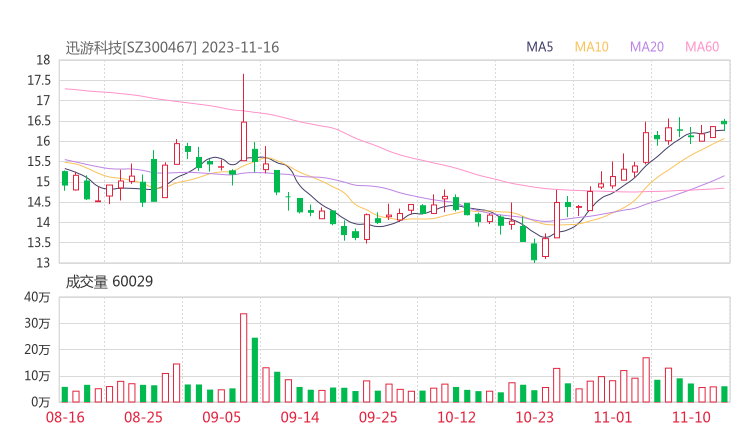Click the 08-16 date axis label

tap(65, 417)
